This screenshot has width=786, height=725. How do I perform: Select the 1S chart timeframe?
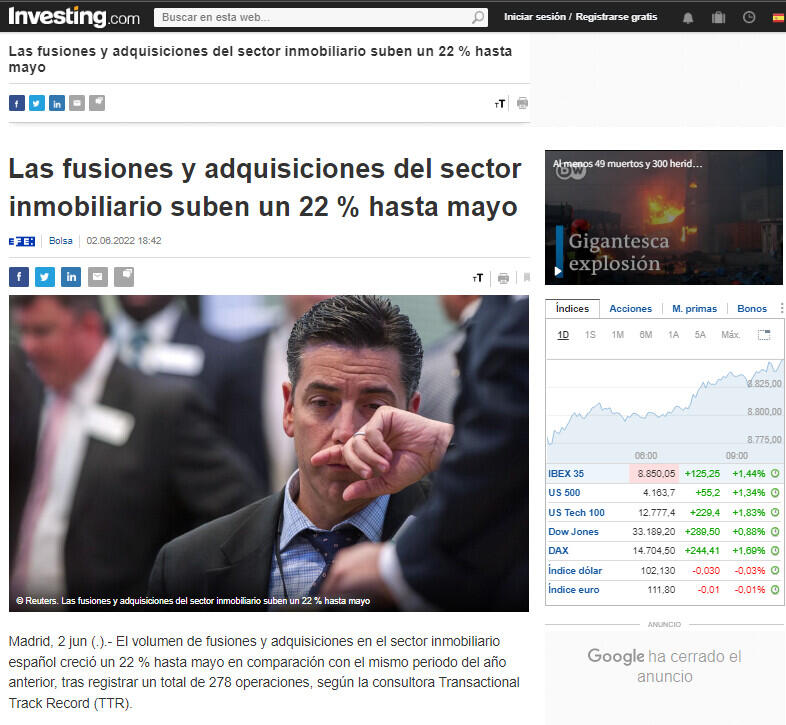point(590,335)
